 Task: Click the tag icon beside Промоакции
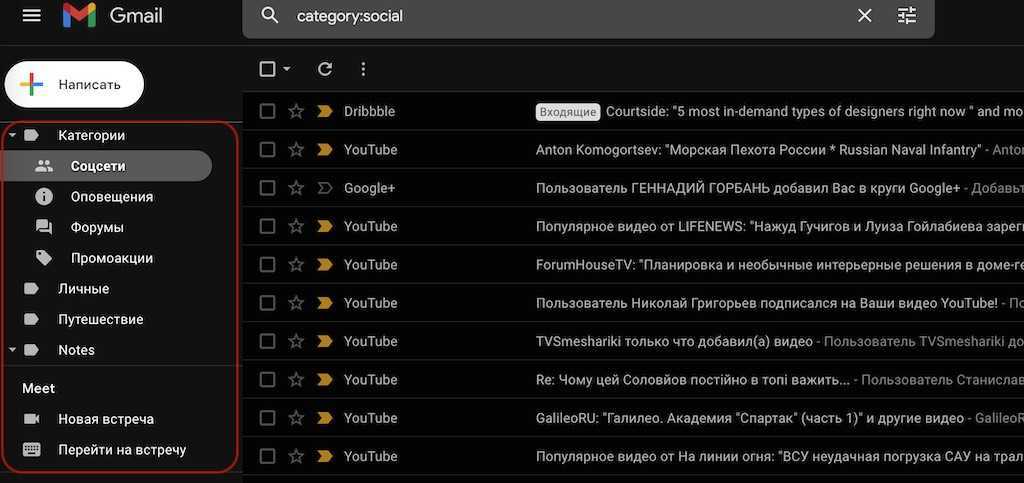point(44,258)
